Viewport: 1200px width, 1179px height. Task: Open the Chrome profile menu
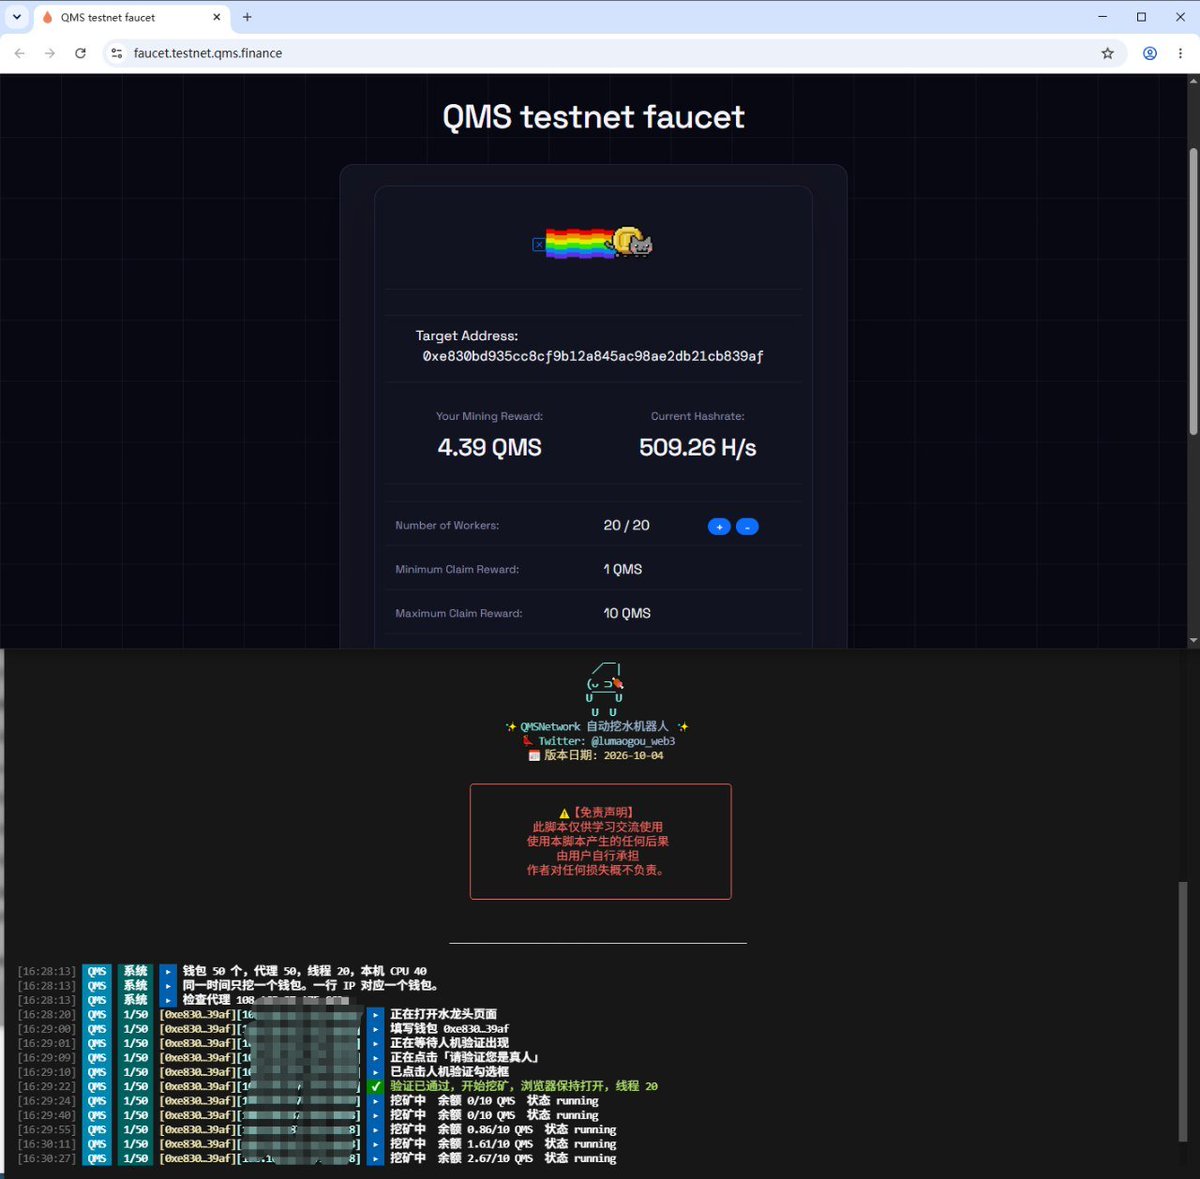pyautogui.click(x=1150, y=53)
